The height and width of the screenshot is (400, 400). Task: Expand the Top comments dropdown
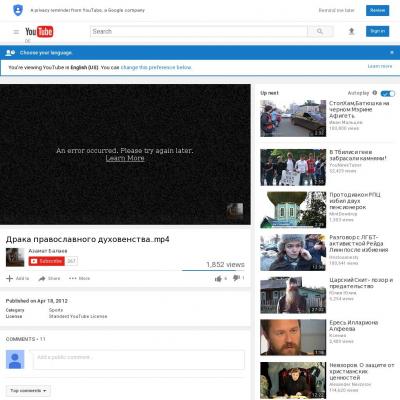(x=28, y=391)
